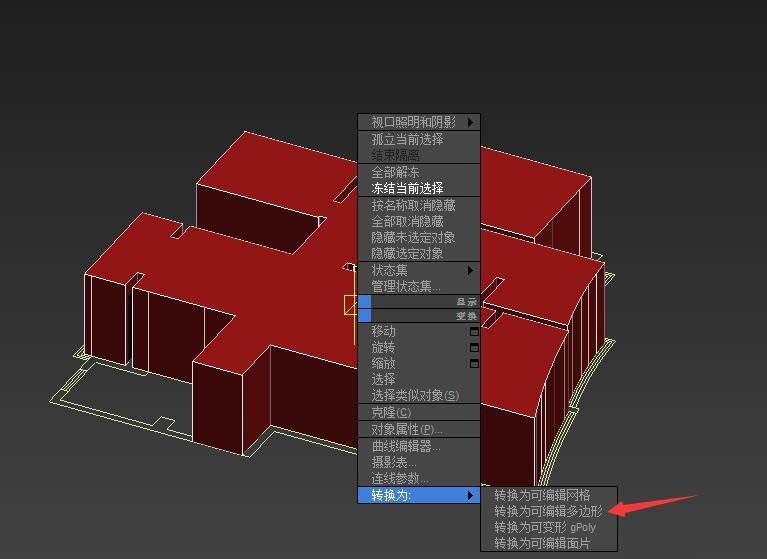The height and width of the screenshot is (559, 767).
Task: Open 摄影表... entry
Action: (x=419, y=462)
